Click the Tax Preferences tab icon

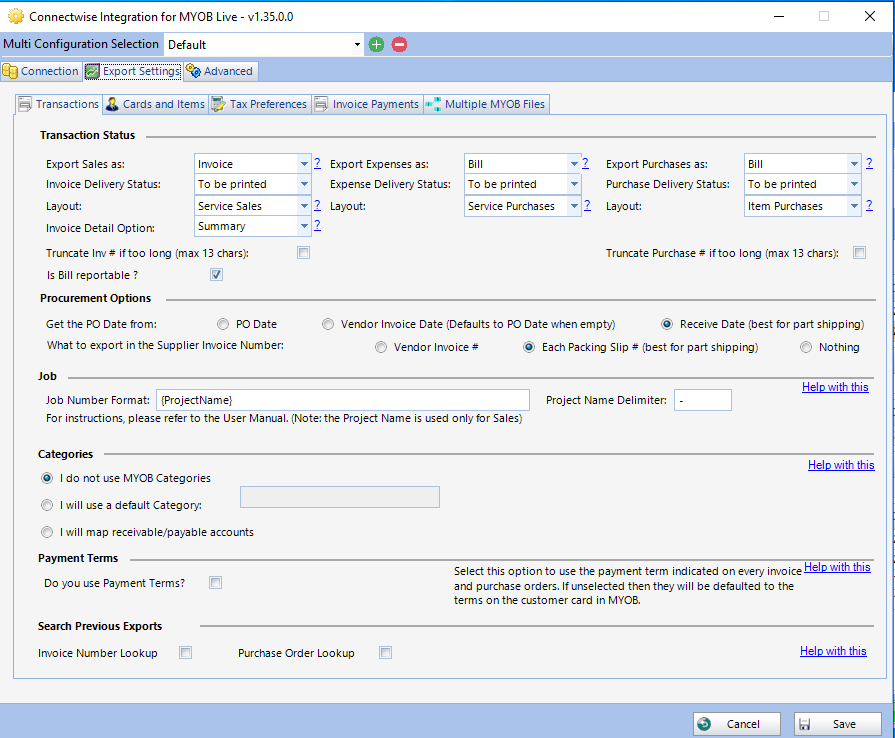217,104
